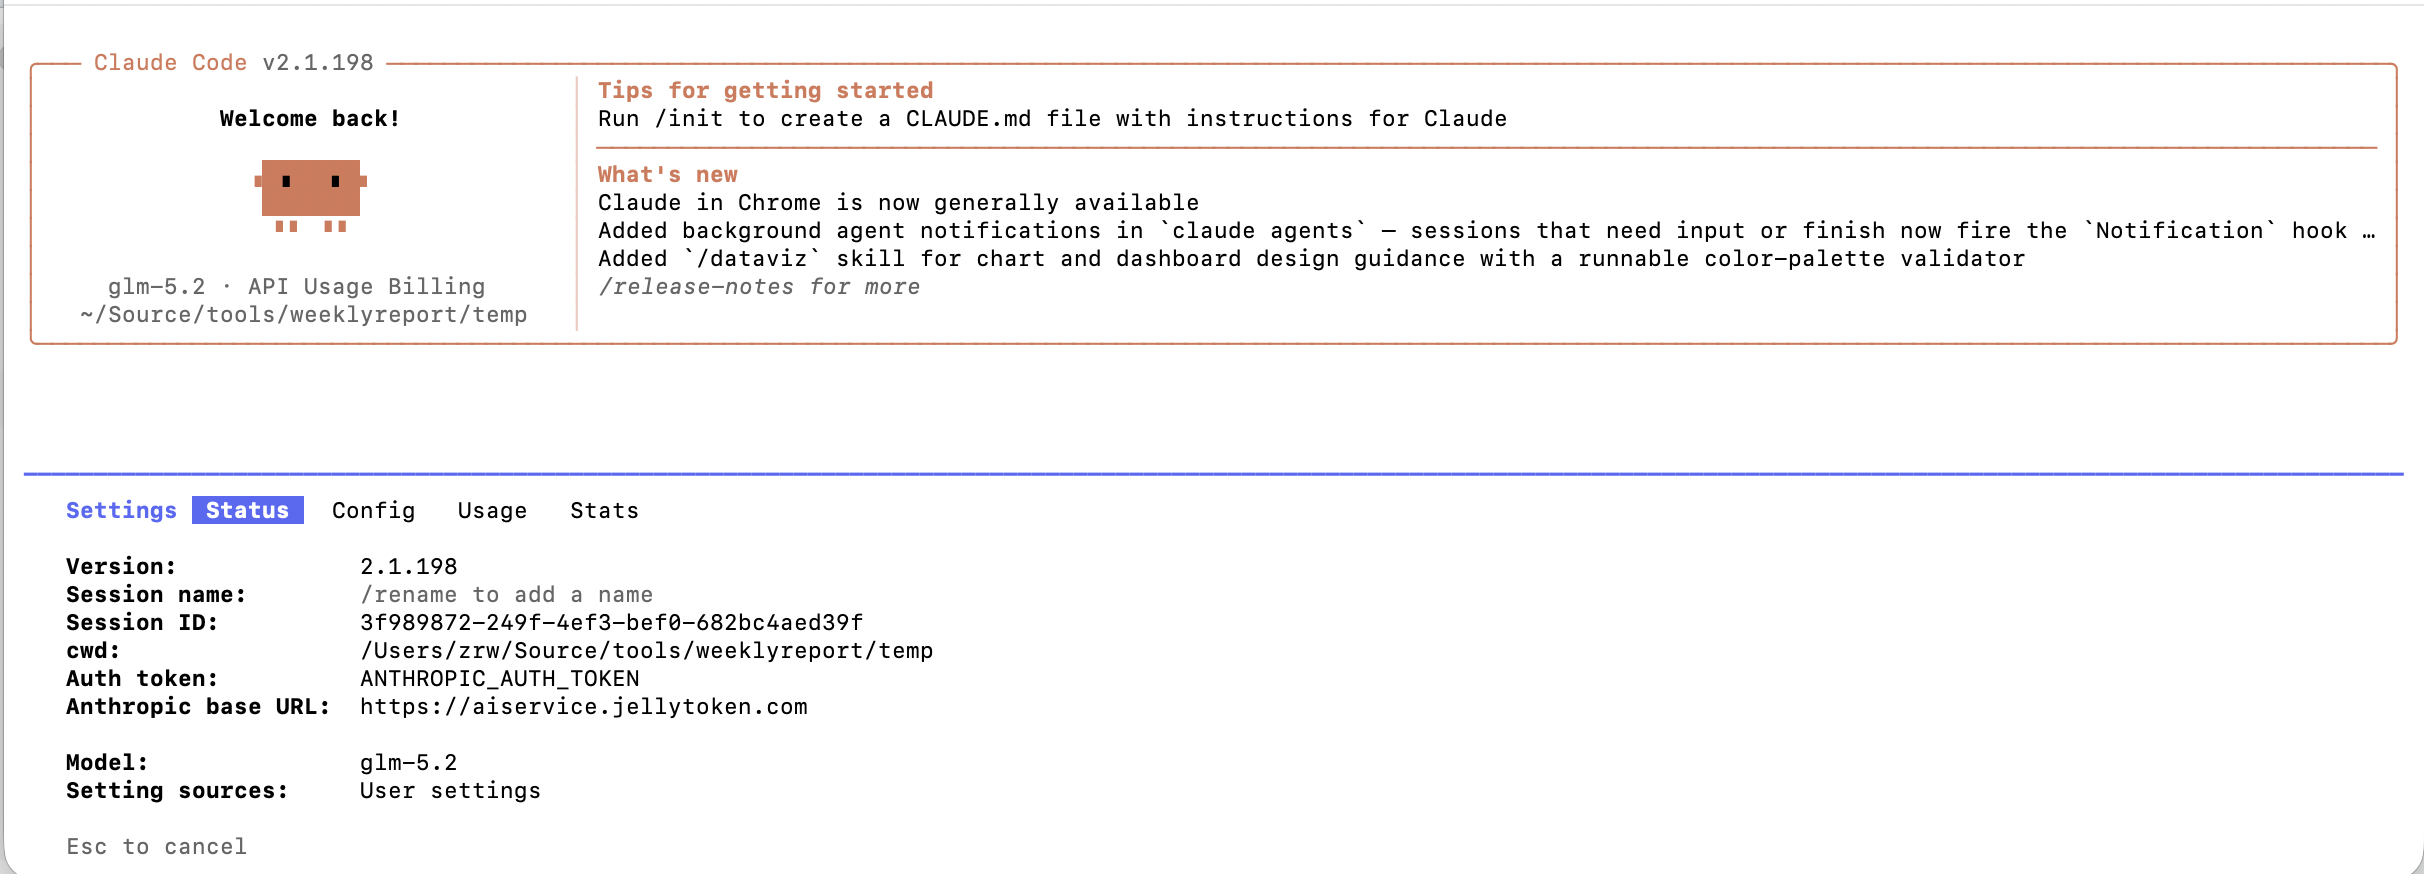
Task: Click the glm-5.2 API Usage Billing line
Action: click(296, 286)
